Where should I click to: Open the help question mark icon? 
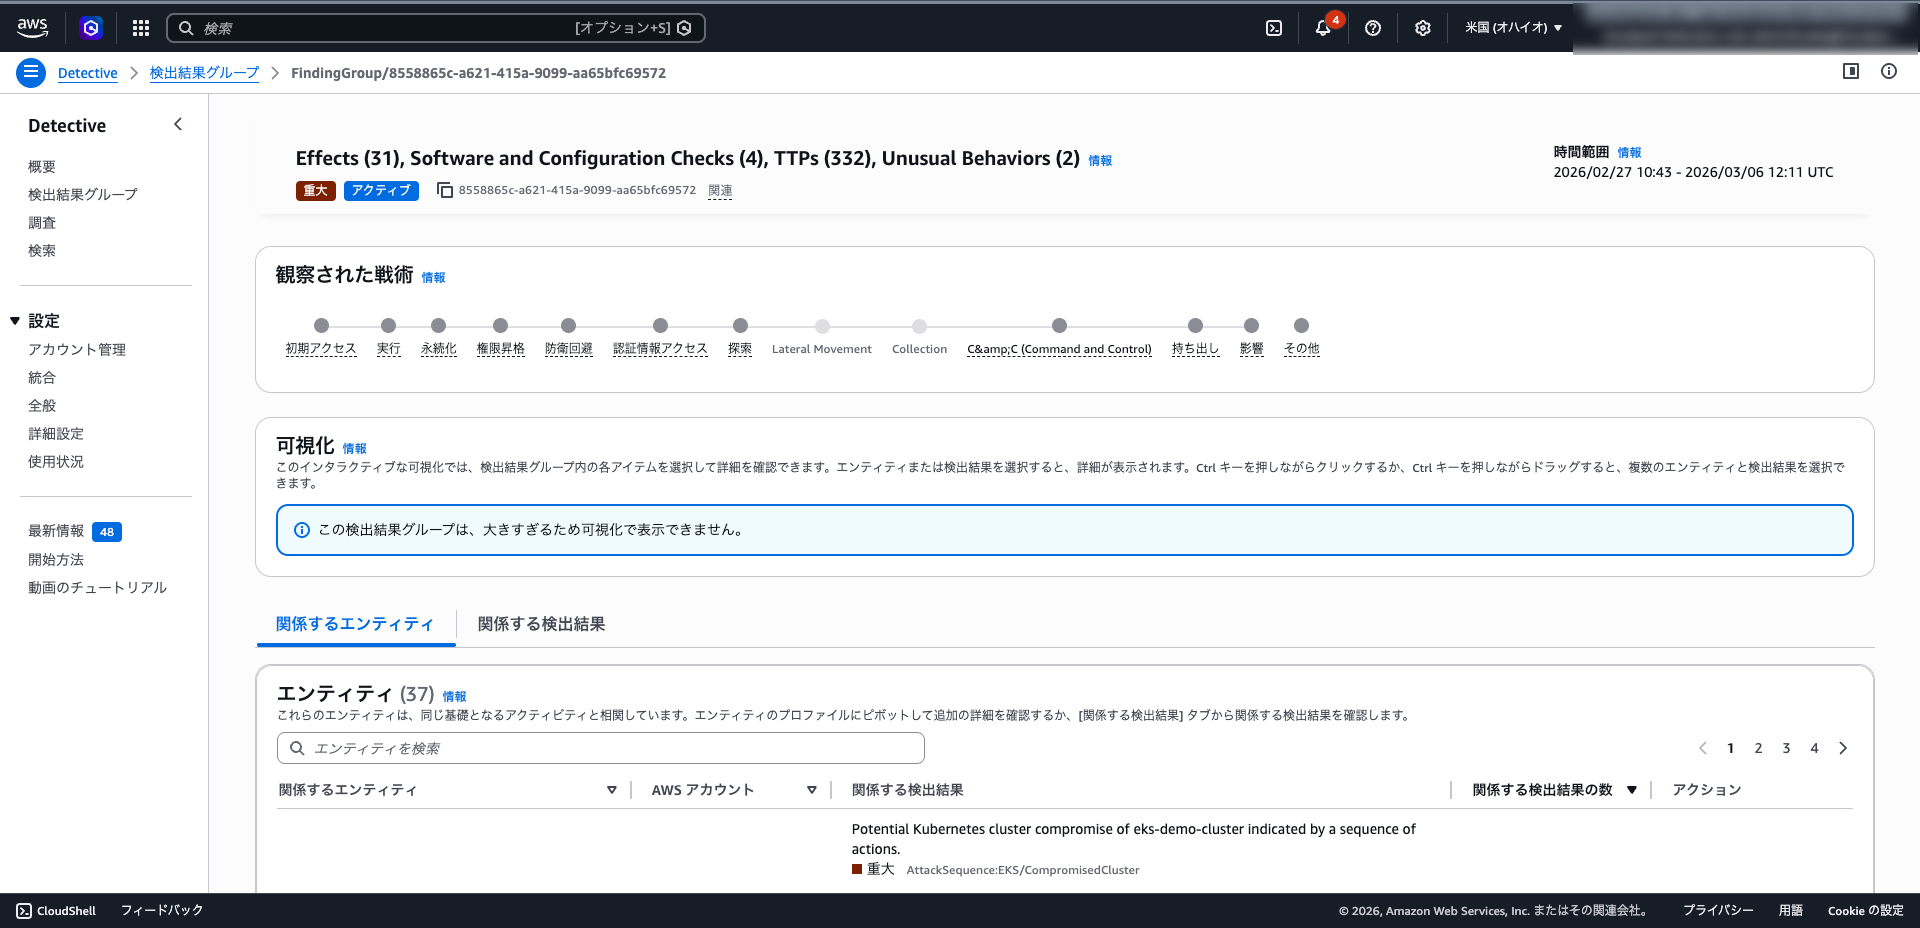pos(1373,28)
